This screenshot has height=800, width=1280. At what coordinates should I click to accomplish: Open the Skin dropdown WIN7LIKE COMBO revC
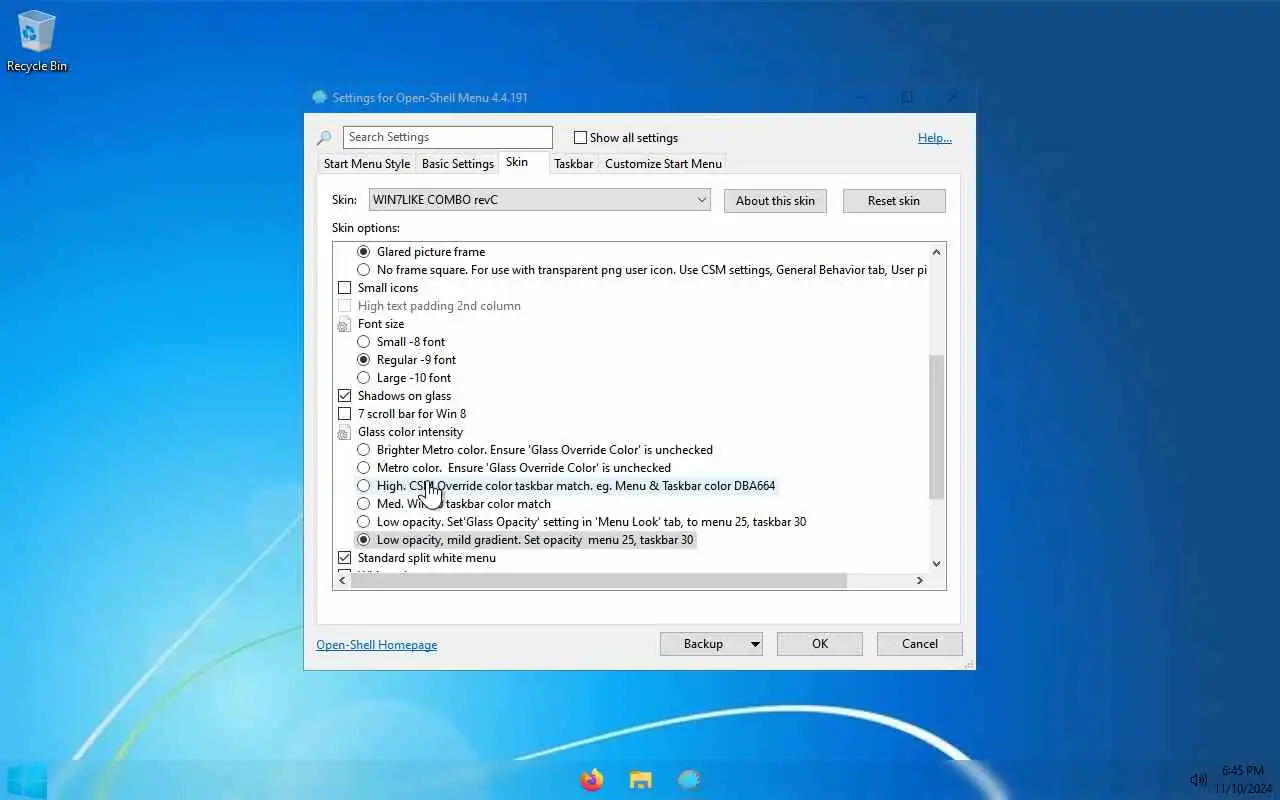540,200
